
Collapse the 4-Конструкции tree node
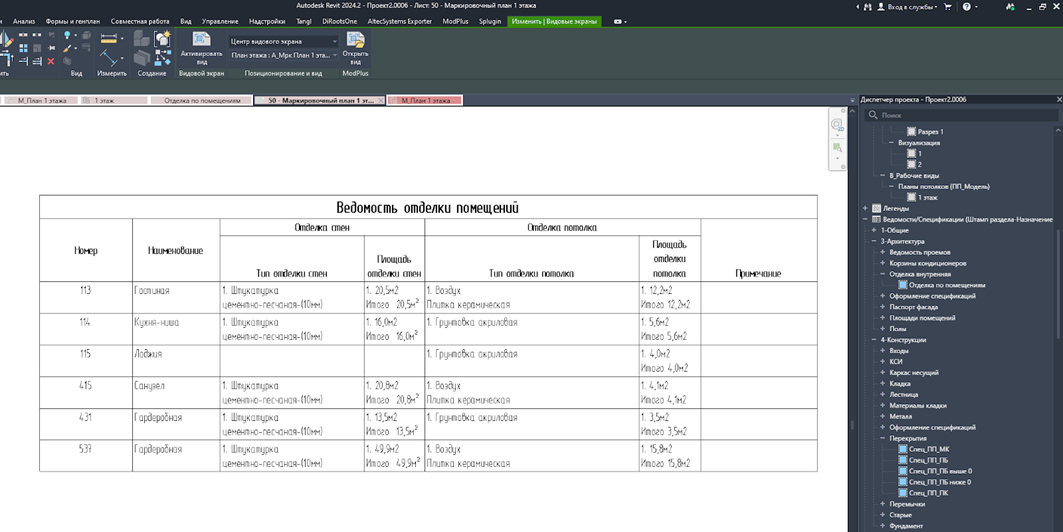875,340
